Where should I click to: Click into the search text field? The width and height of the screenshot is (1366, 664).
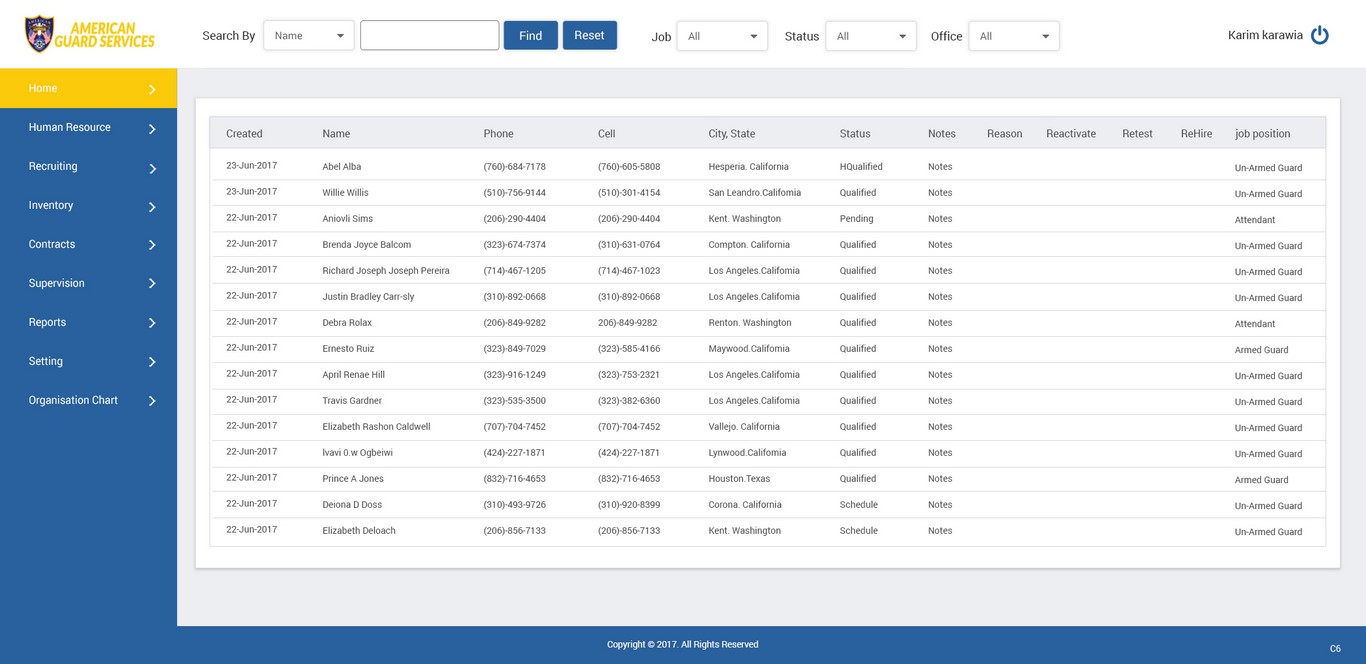429,36
